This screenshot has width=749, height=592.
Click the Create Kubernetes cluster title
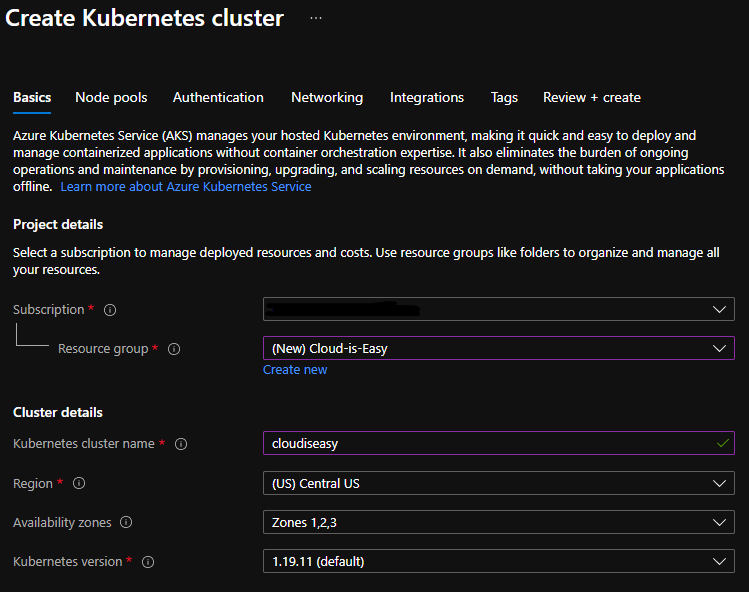(x=144, y=18)
